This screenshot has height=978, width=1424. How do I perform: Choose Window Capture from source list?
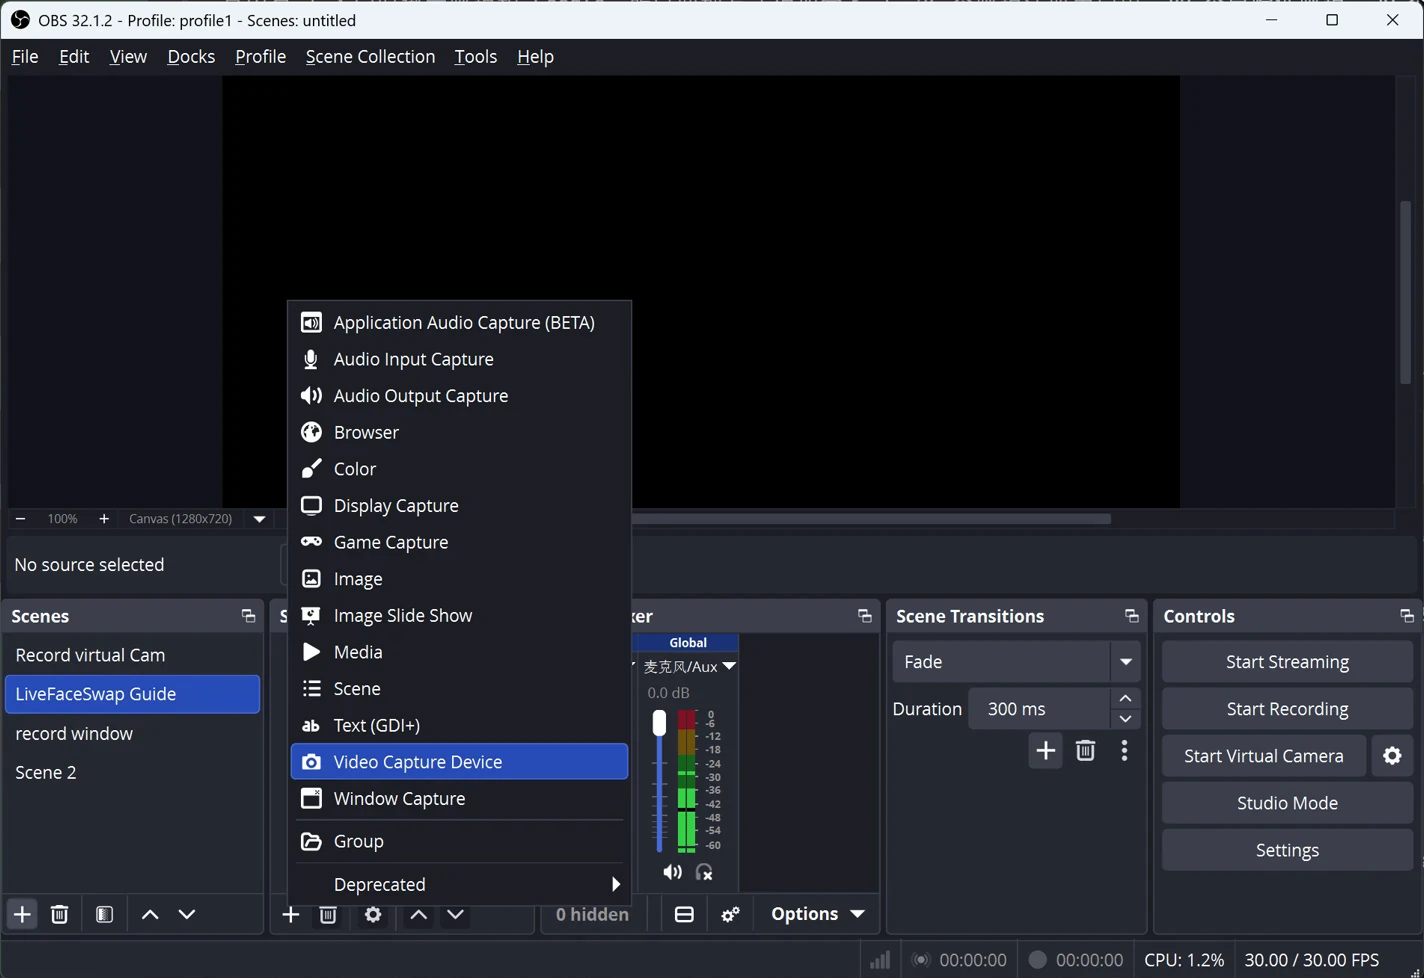(459, 799)
